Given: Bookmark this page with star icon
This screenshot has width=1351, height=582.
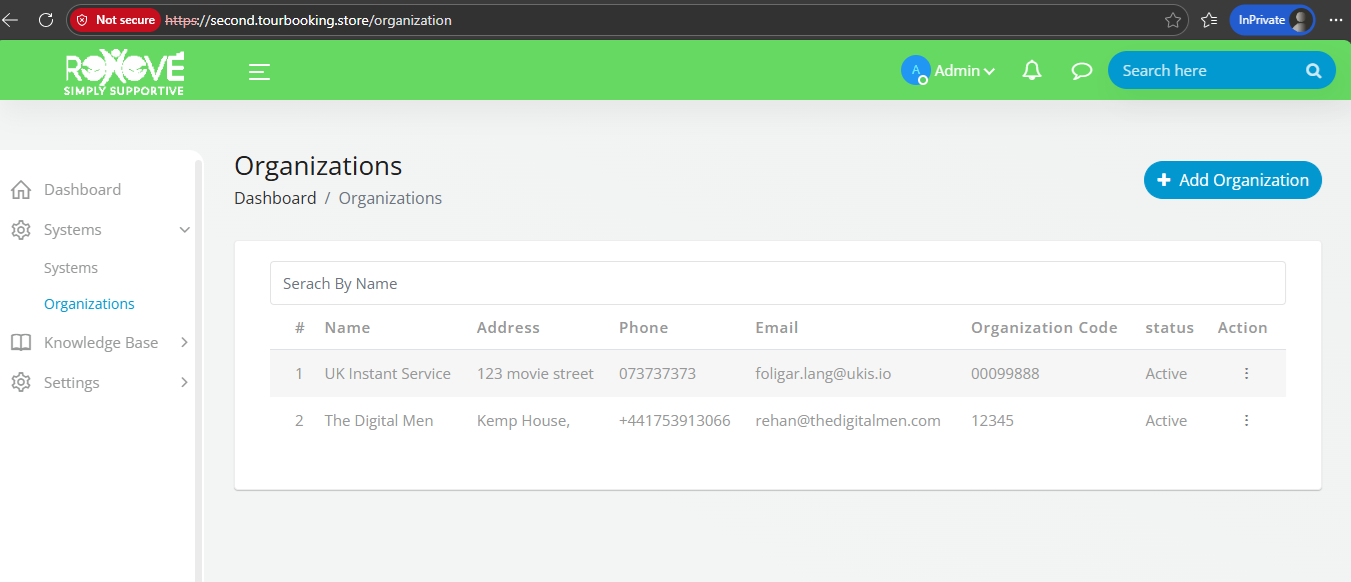Looking at the screenshot, I should point(1173,20).
